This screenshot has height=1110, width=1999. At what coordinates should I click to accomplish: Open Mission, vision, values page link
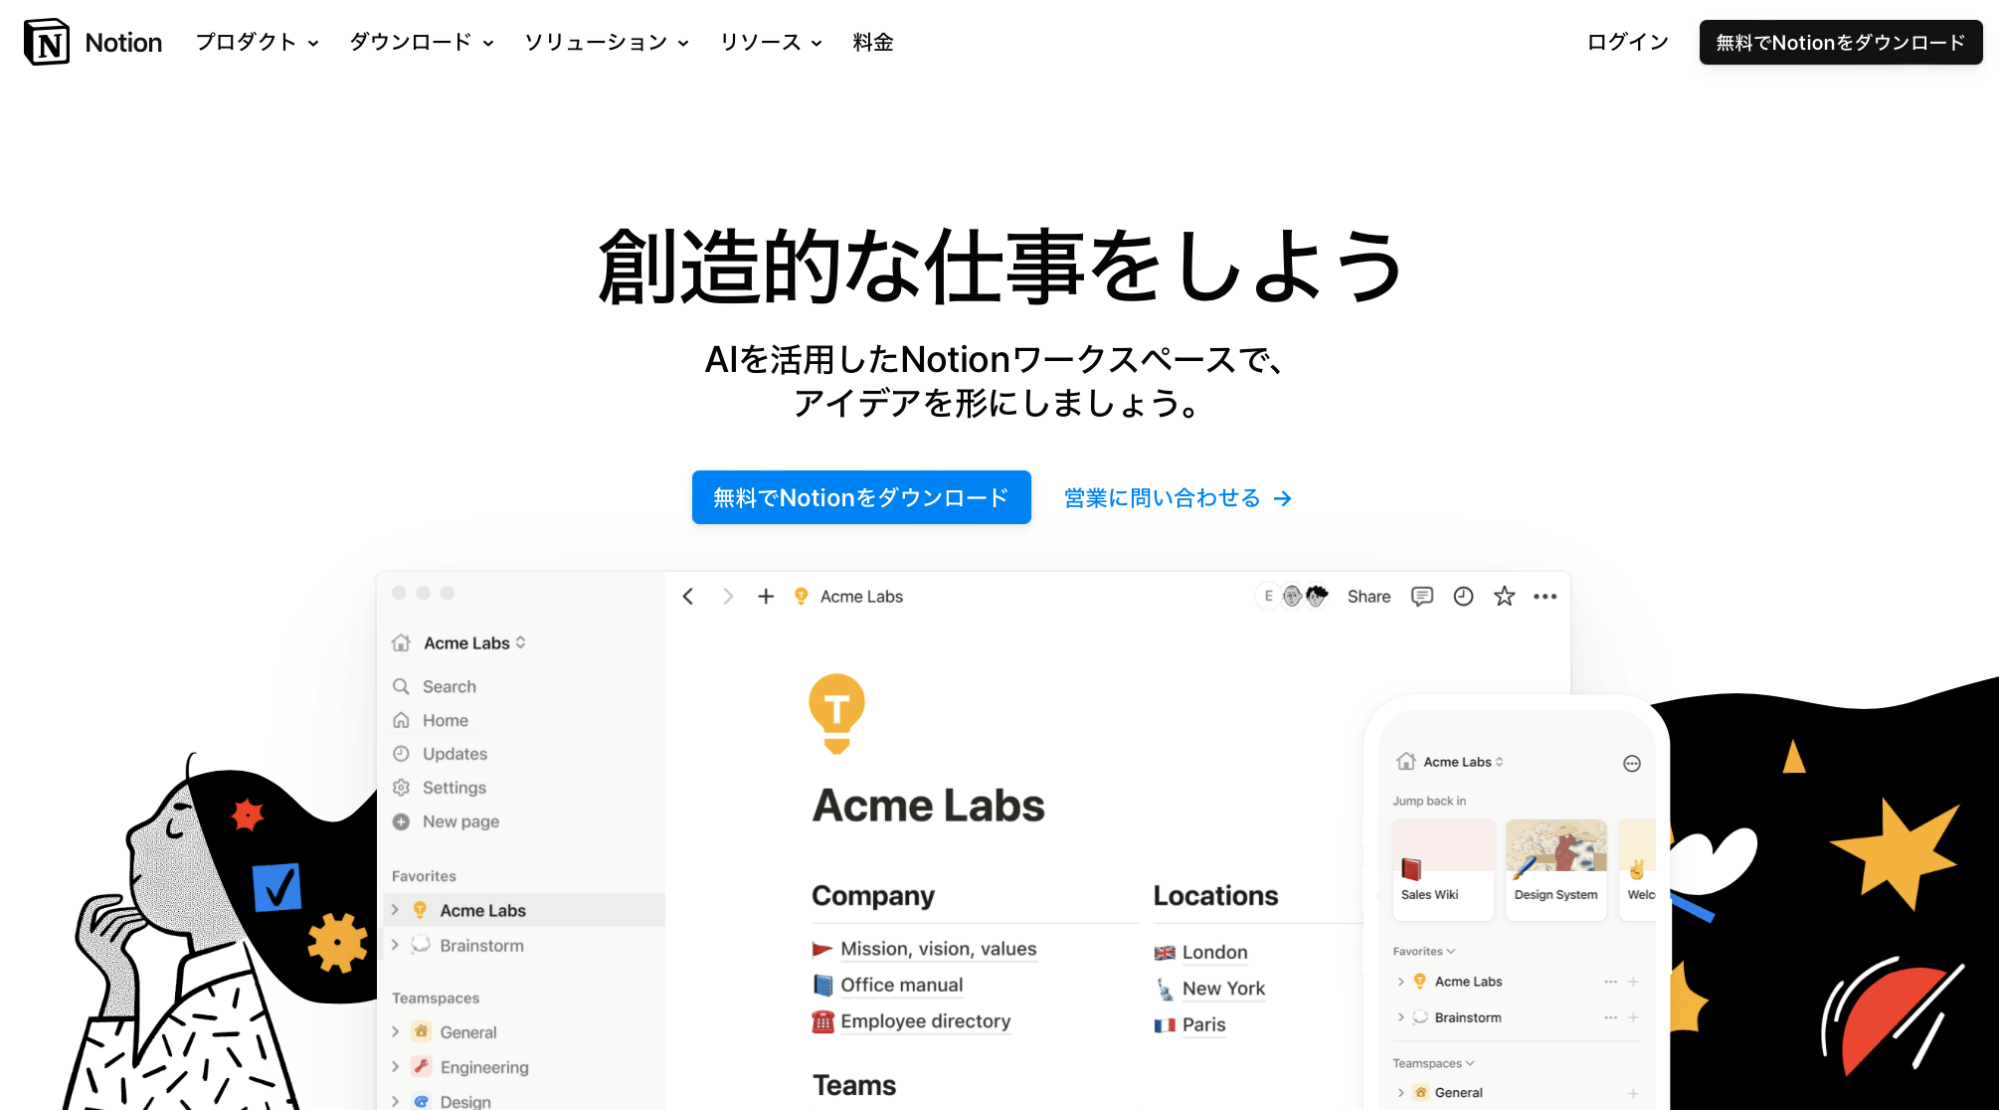(938, 949)
